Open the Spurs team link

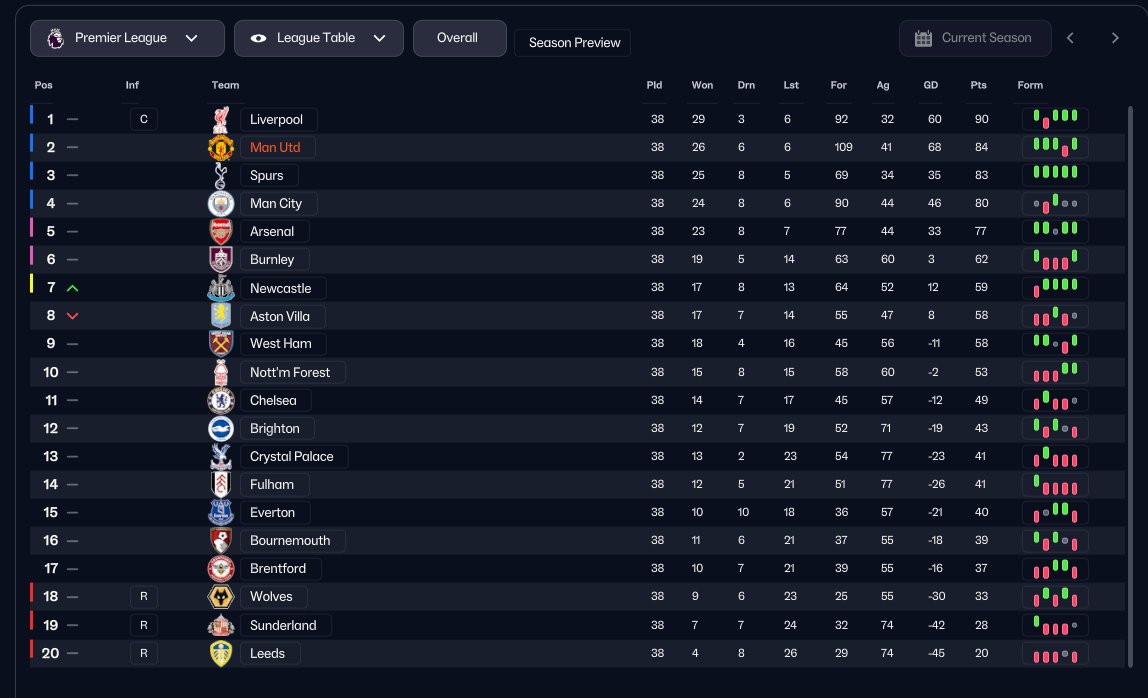click(267, 176)
